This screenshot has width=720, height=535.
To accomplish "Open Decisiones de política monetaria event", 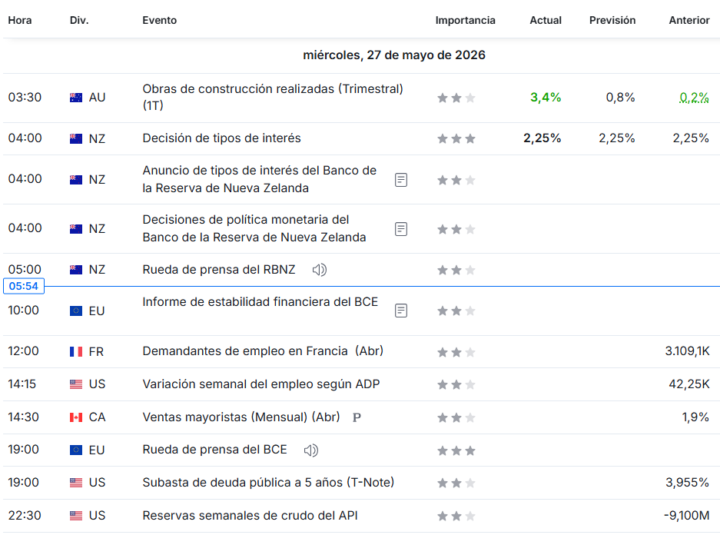I will pyautogui.click(x=254, y=228).
